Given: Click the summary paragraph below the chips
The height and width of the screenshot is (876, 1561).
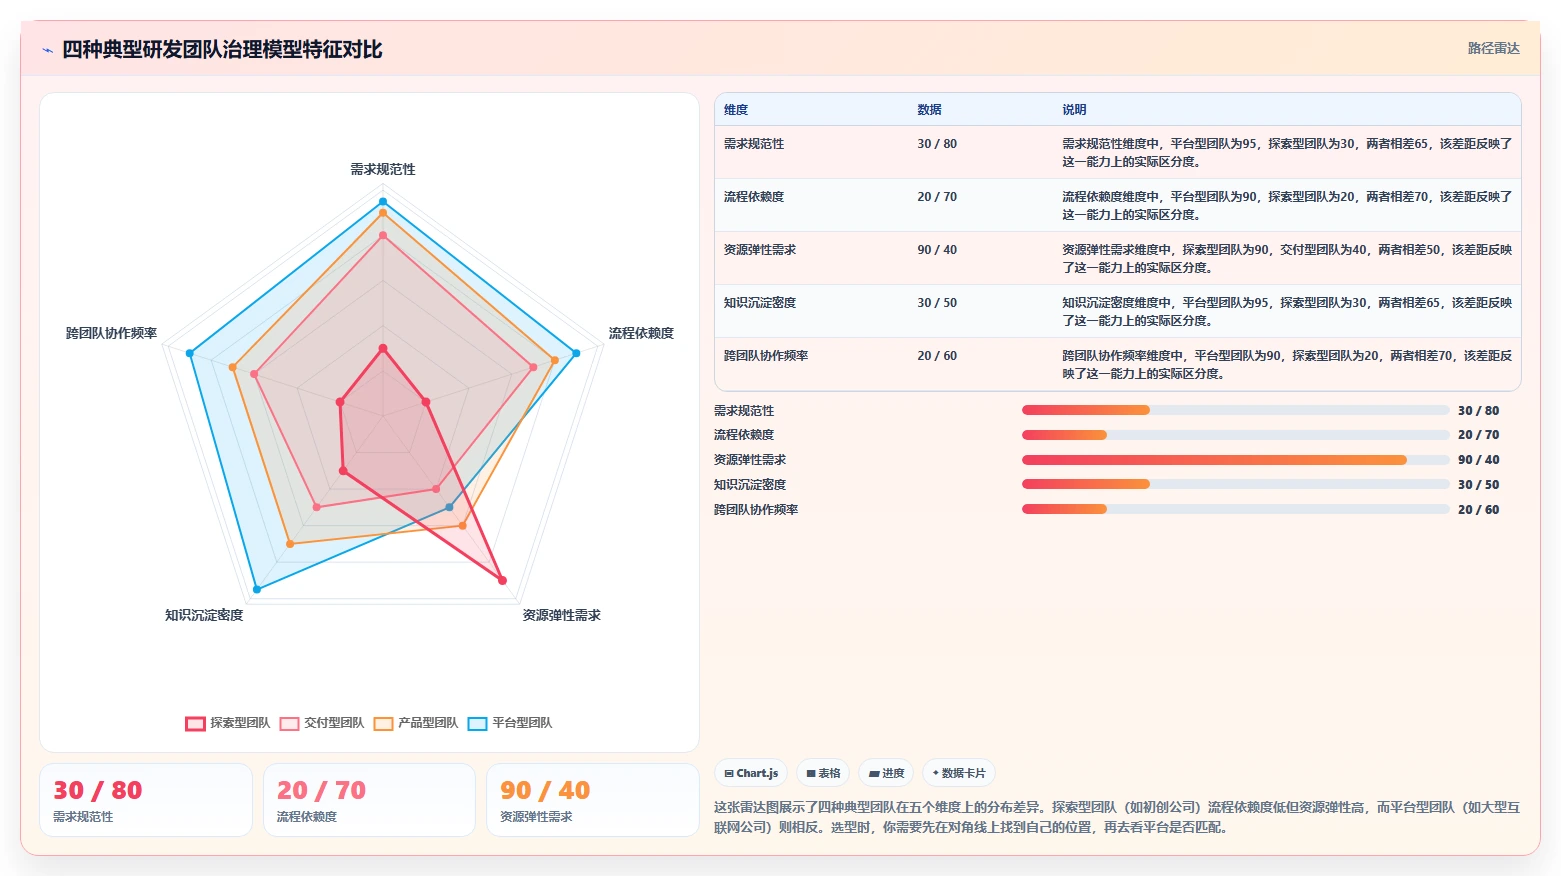Looking at the screenshot, I should point(1117,817).
